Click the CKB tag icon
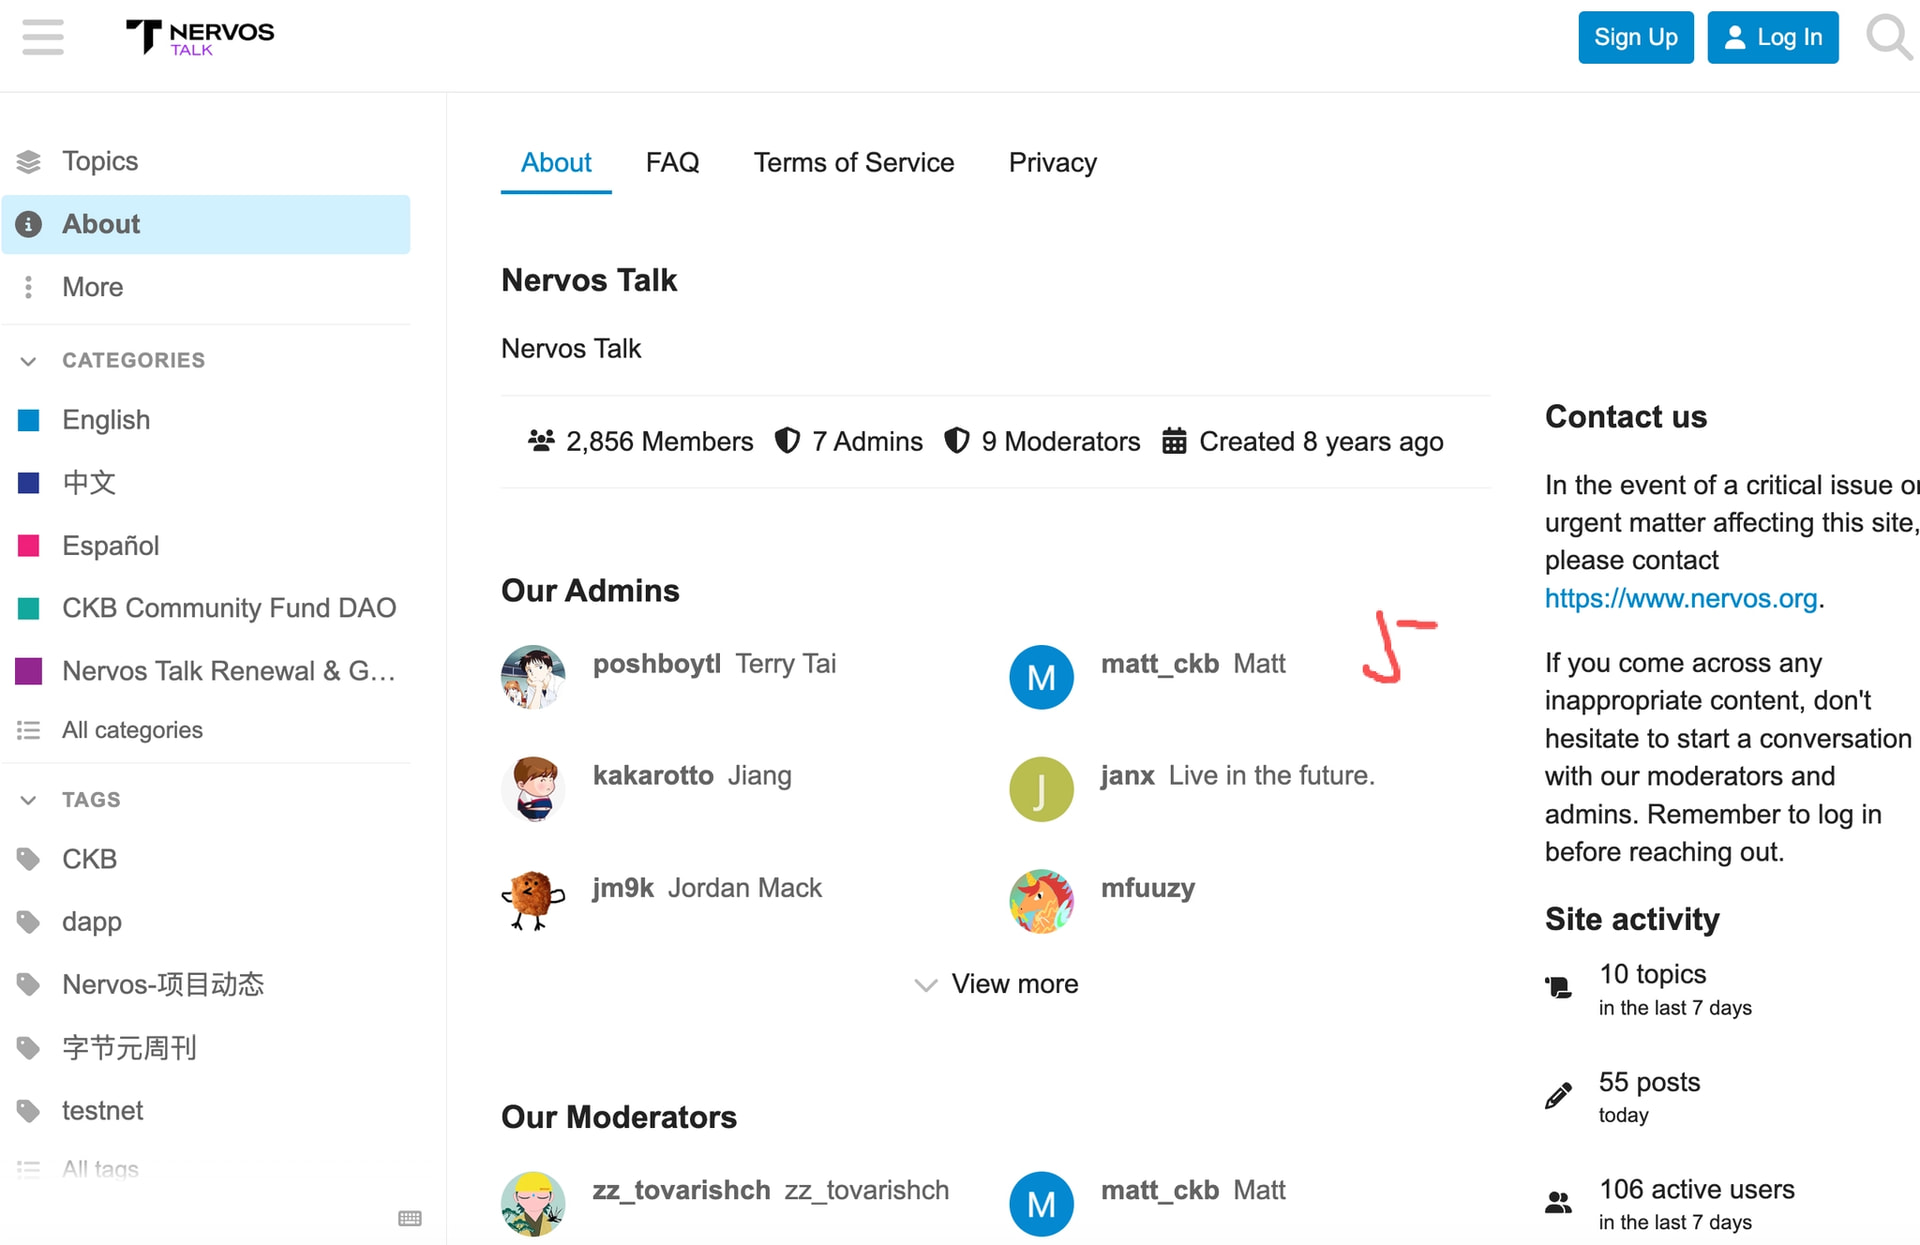Screen dimensions: 1920x1245 29,859
